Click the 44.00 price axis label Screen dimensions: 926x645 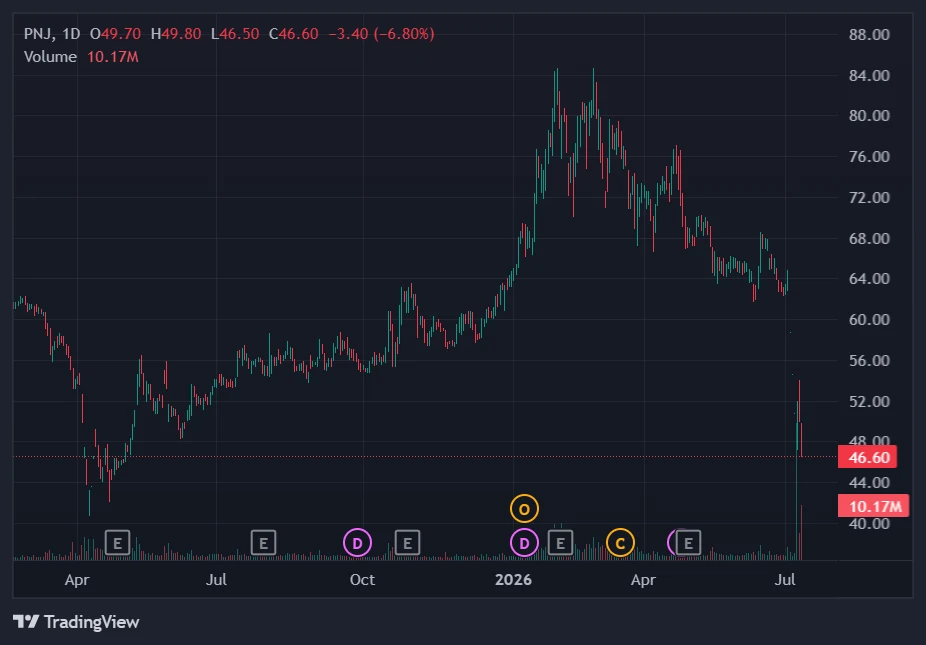tap(869, 483)
